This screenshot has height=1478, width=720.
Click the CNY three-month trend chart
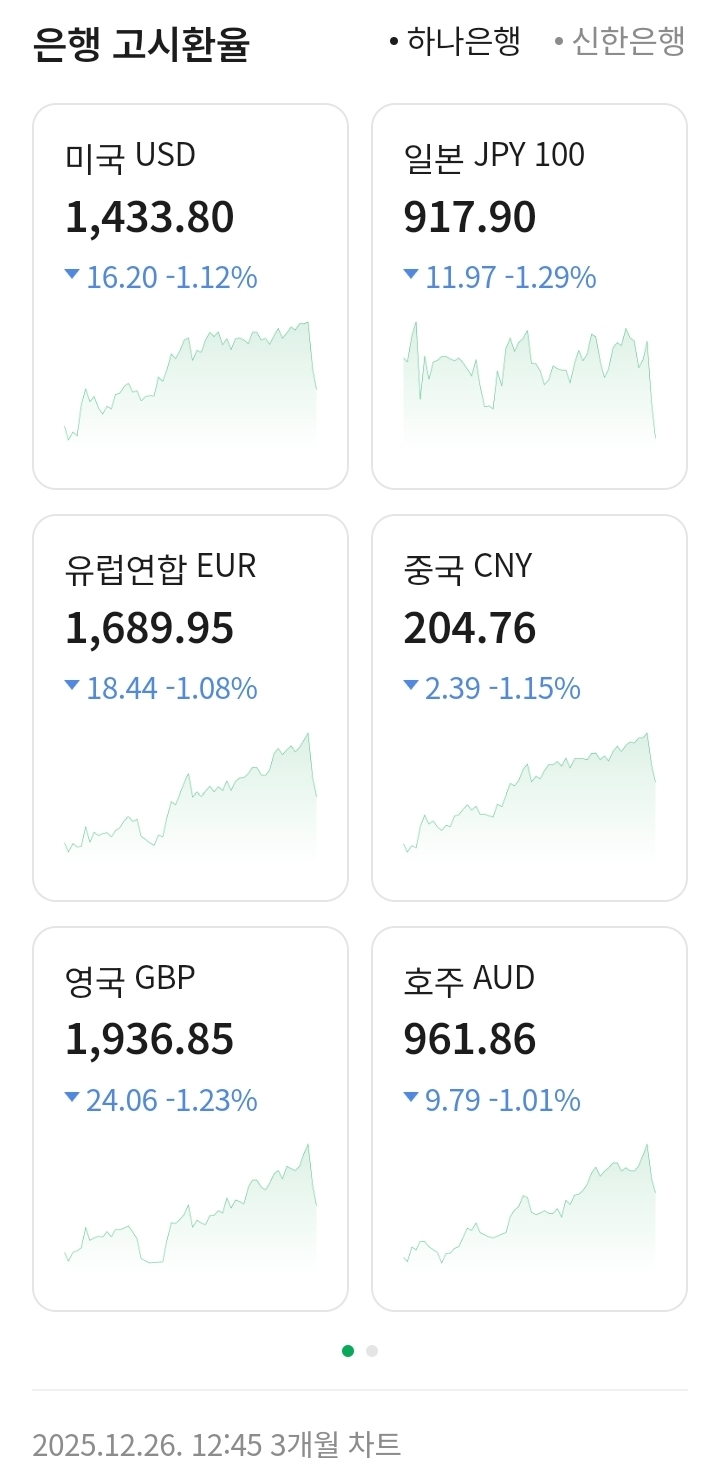click(529, 800)
